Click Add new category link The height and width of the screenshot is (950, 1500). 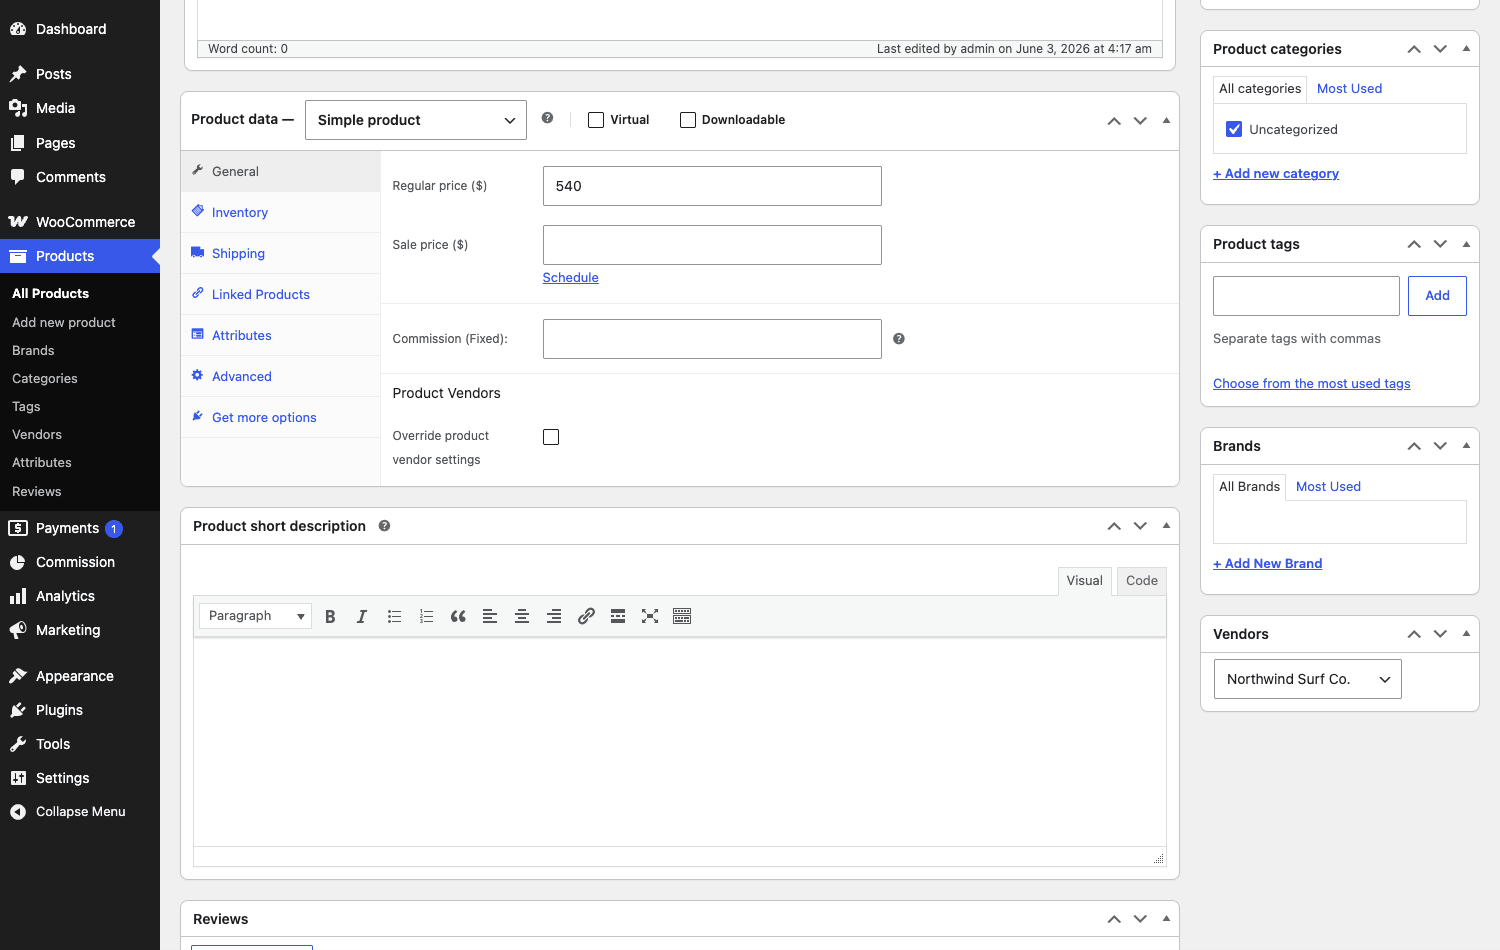1276,174
